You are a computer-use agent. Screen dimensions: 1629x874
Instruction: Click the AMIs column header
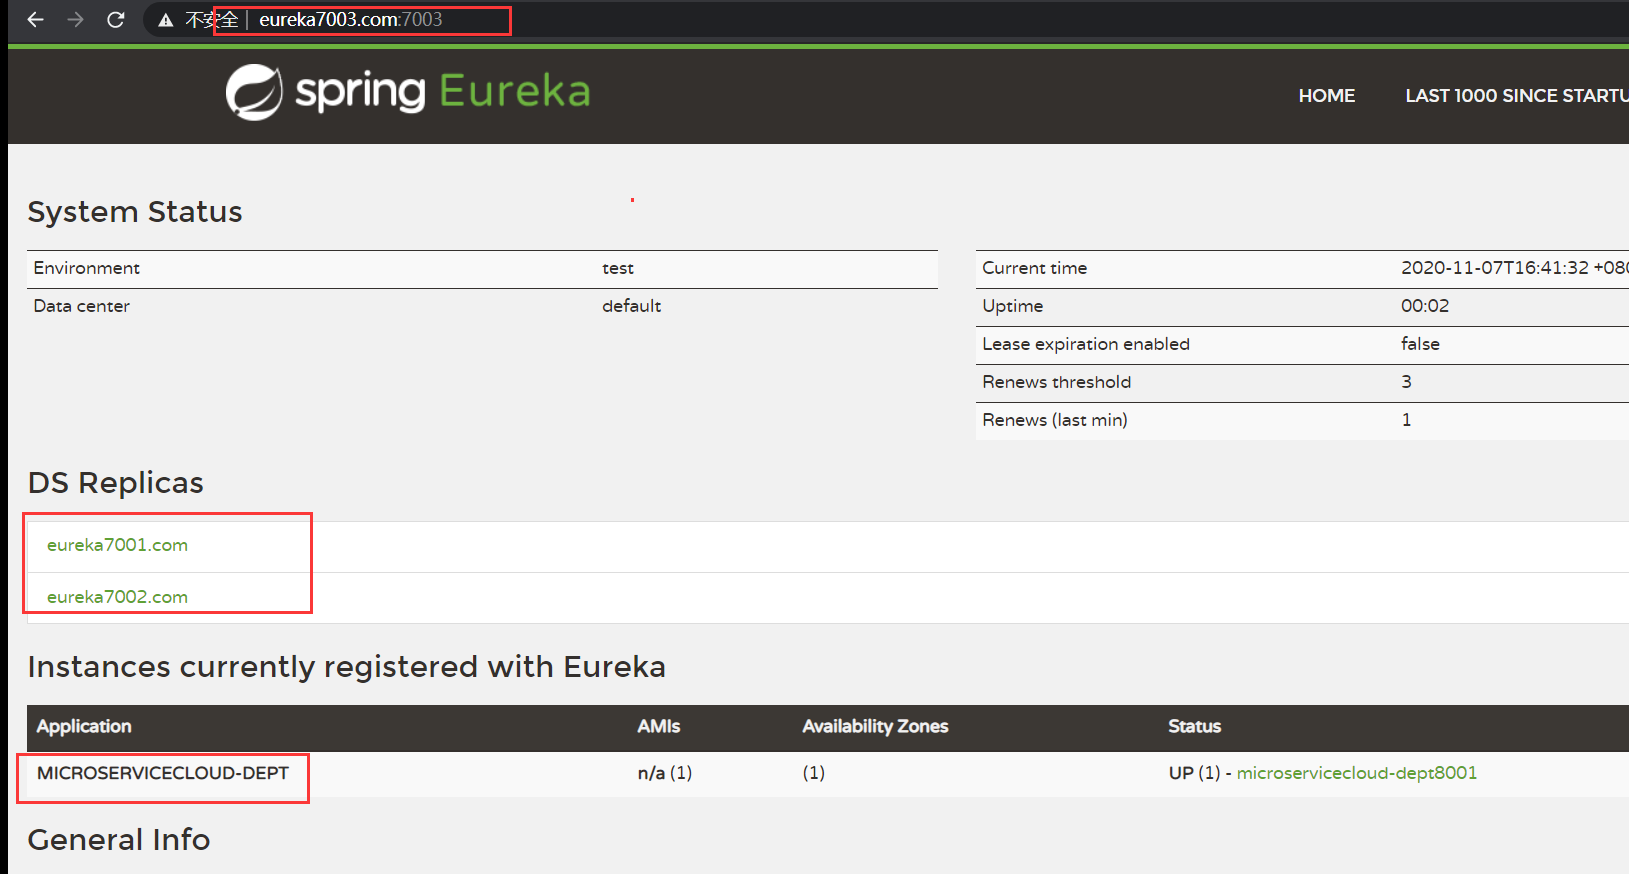[x=658, y=727]
